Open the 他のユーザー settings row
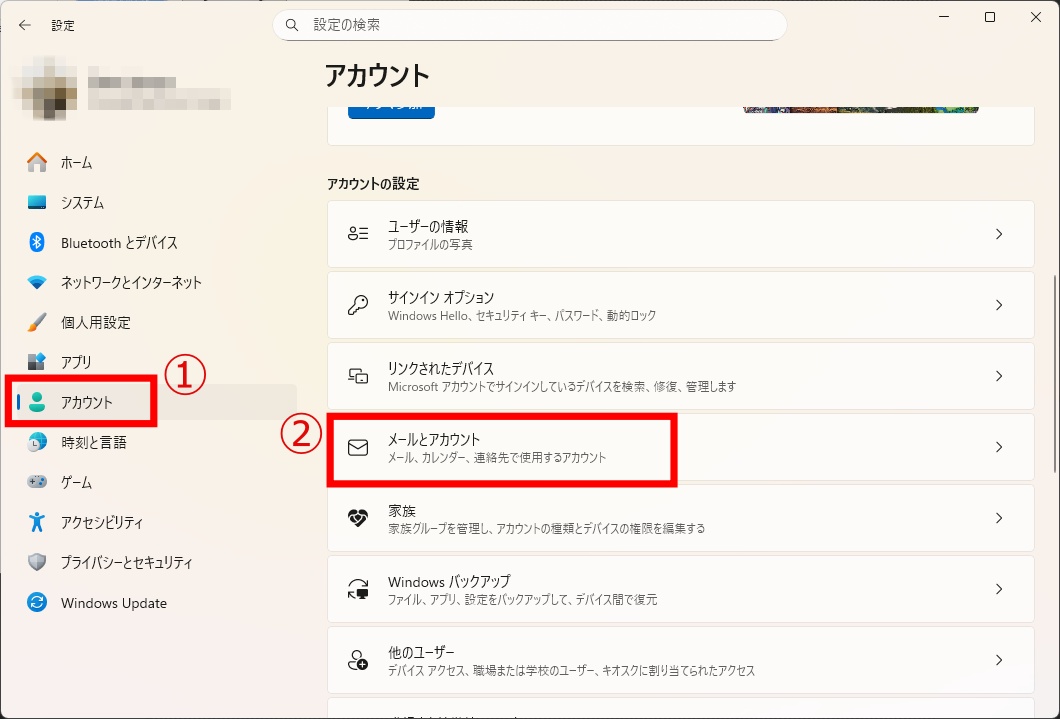Screen dimensions: 1060x719 click(x=680, y=660)
